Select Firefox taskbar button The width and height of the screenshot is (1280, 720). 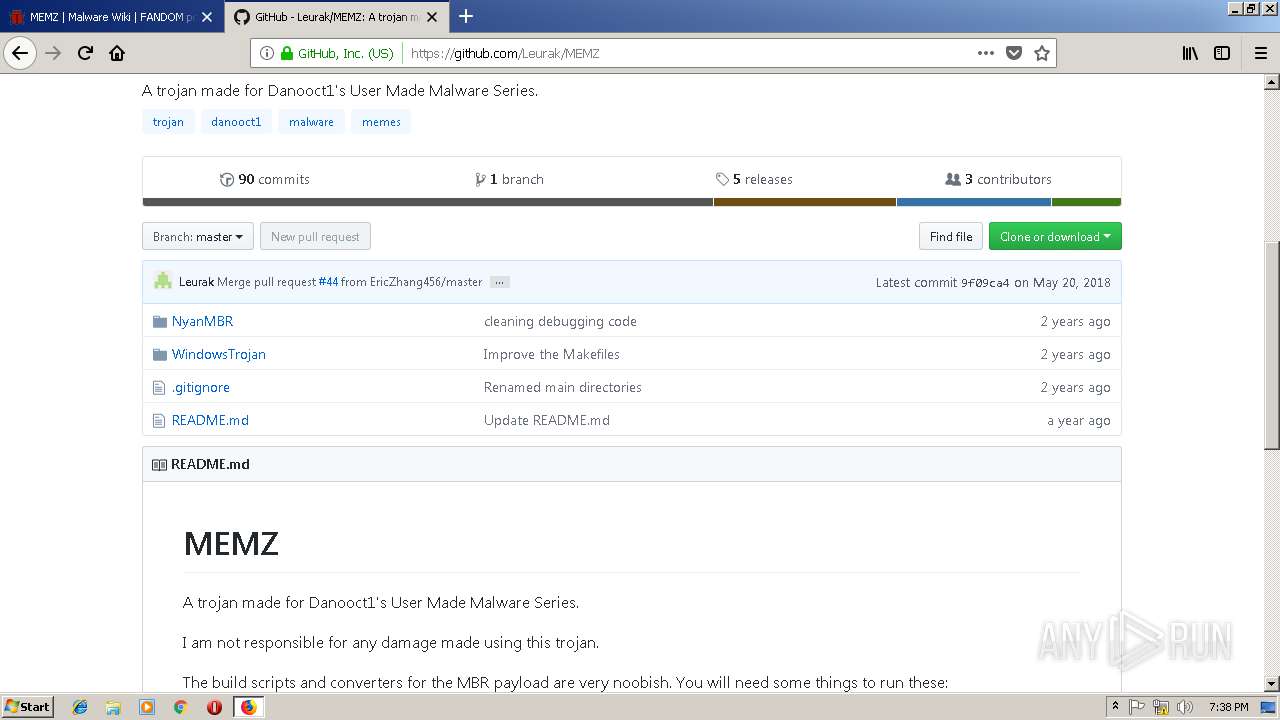(x=248, y=707)
